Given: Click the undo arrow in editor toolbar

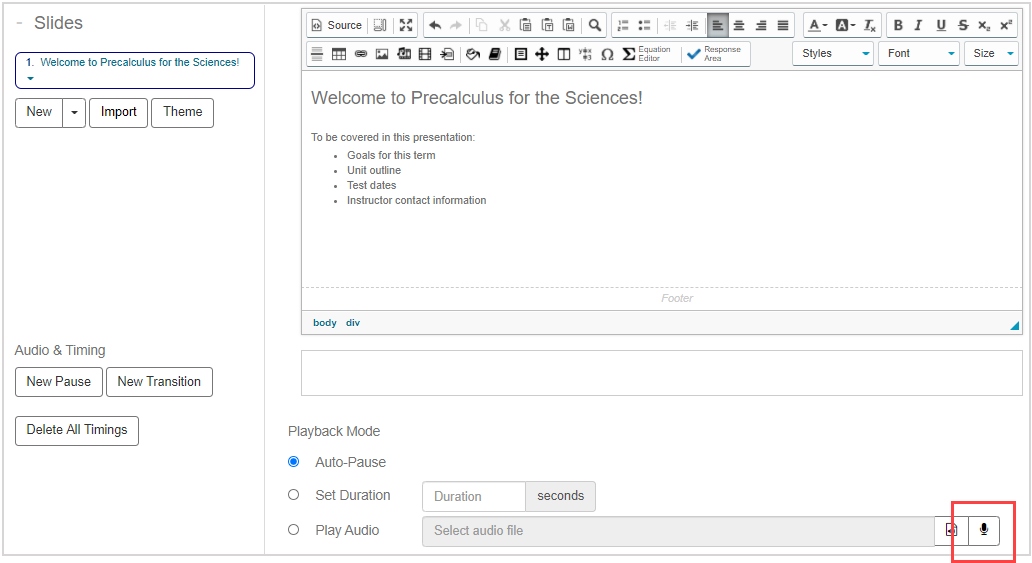Looking at the screenshot, I should click(x=435, y=25).
